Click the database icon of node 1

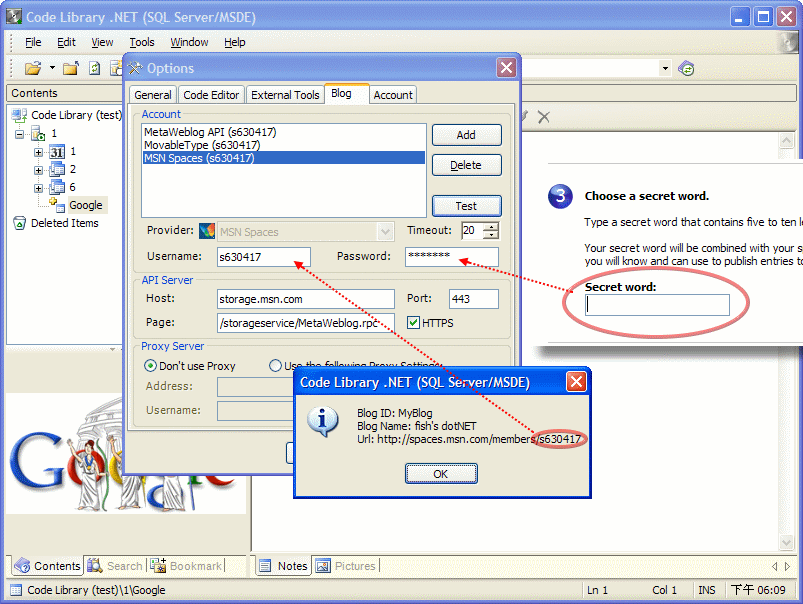pyautogui.click(x=38, y=134)
